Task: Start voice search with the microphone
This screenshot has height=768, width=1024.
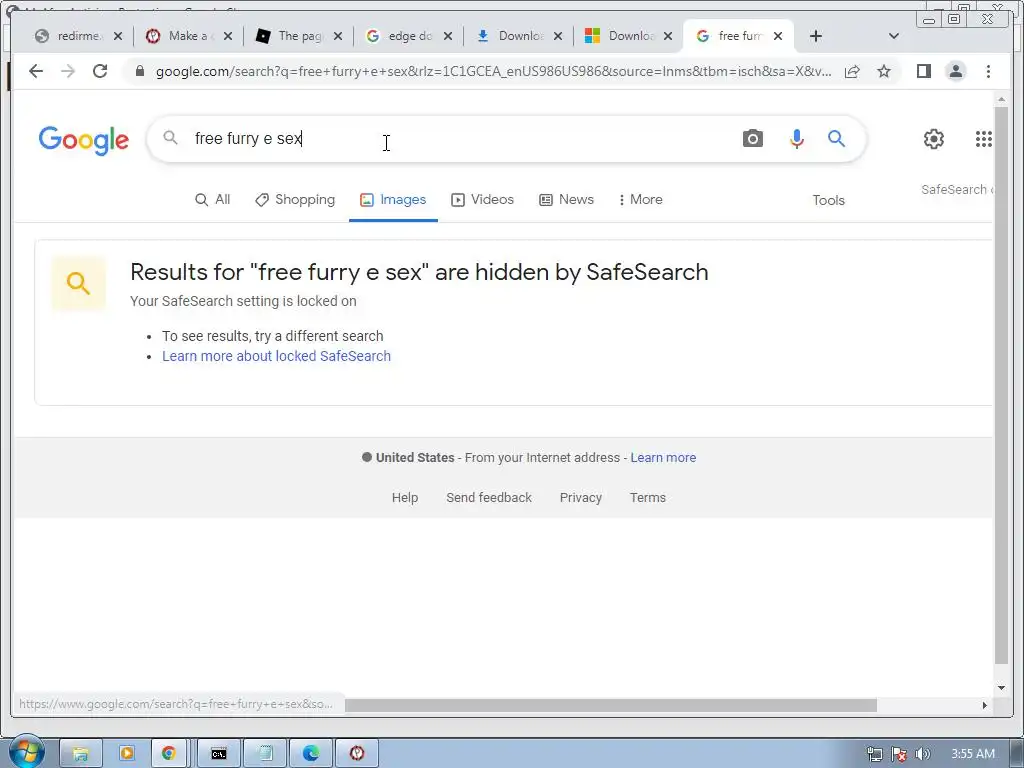Action: [x=796, y=138]
